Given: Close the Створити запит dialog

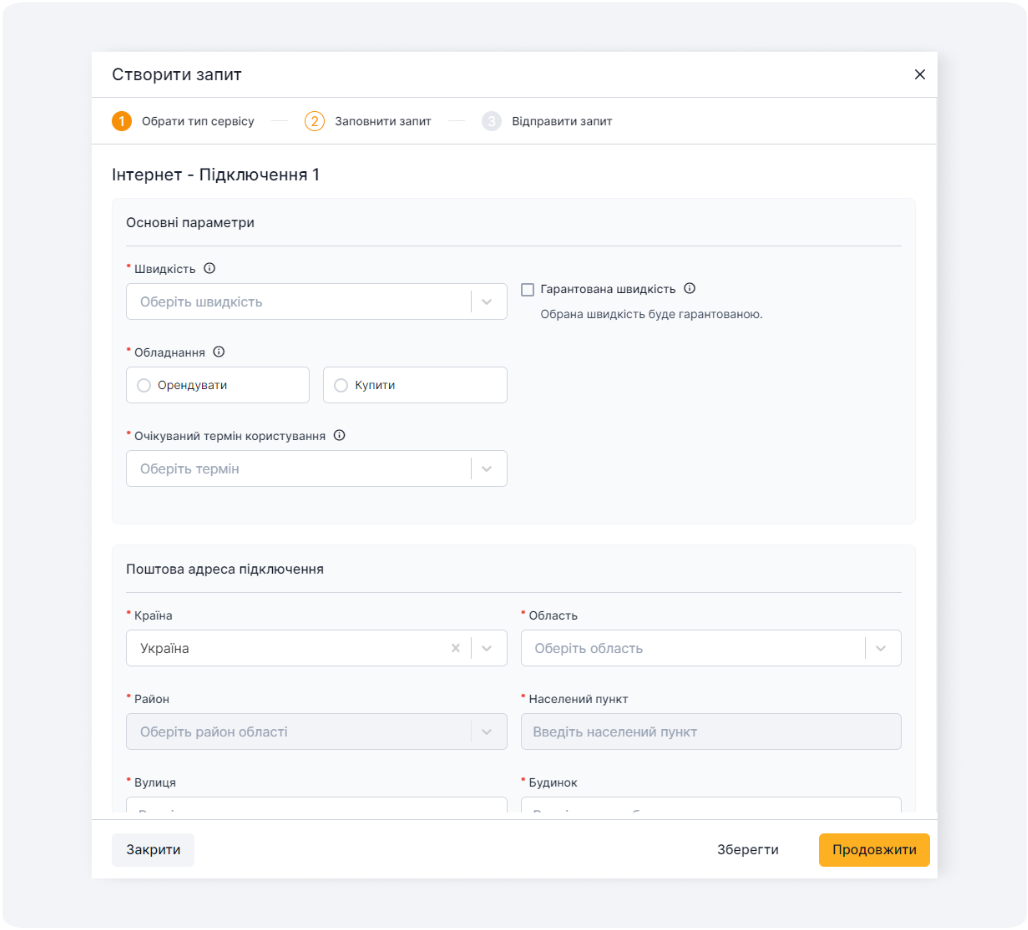Looking at the screenshot, I should point(920,75).
